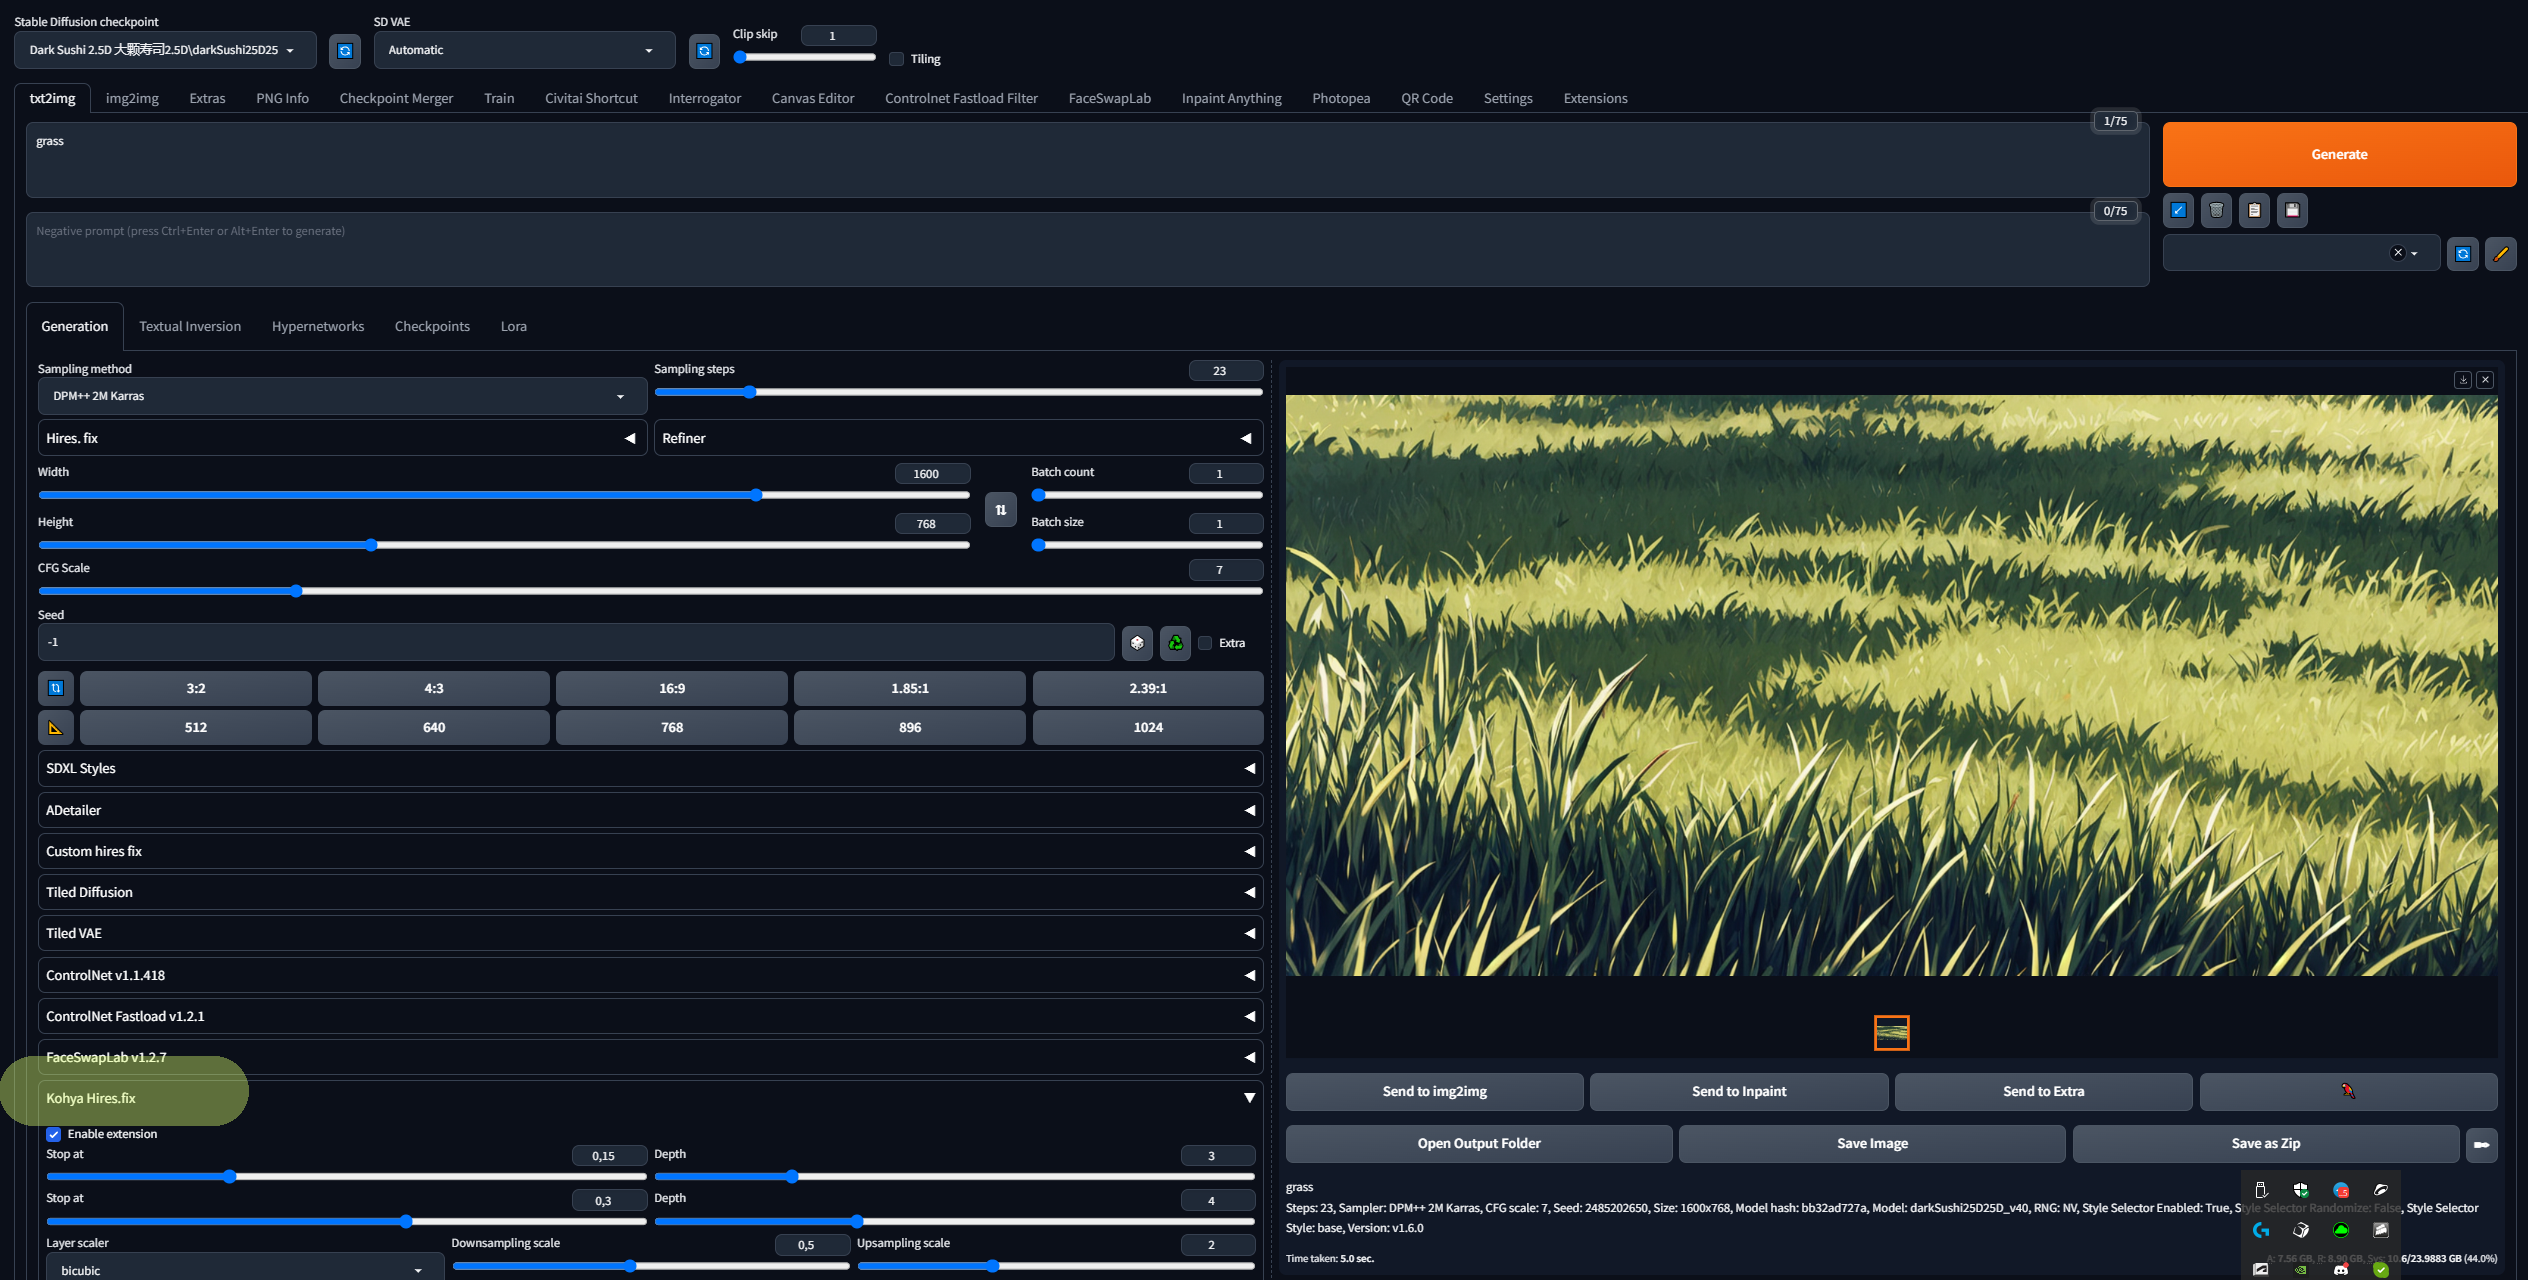Adjust the CFG Scale slider

(x=650, y=591)
